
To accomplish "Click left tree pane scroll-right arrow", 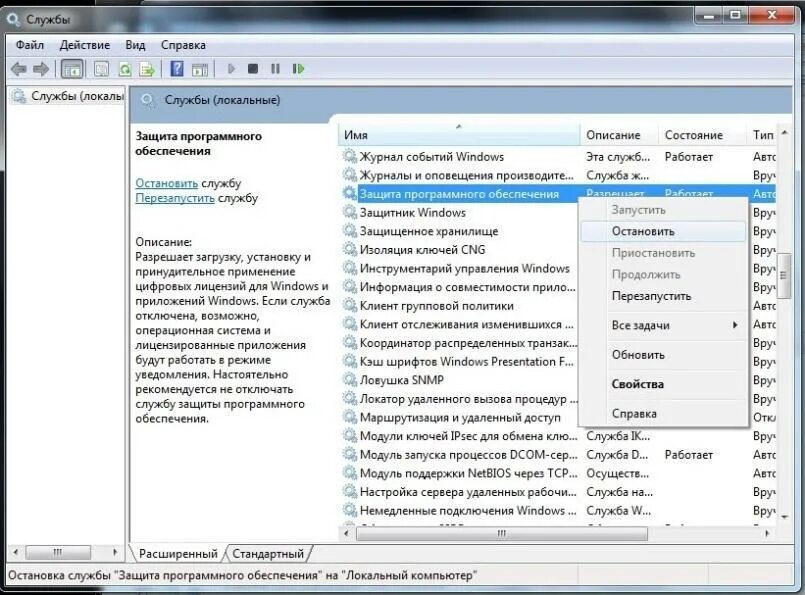I will point(115,552).
